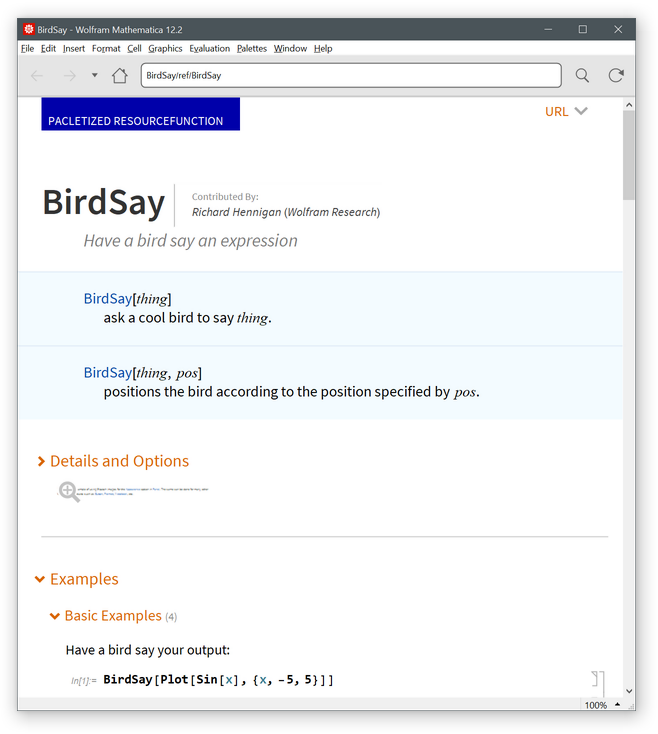Reload the documentation page
The image size is (658, 734).
[616, 76]
